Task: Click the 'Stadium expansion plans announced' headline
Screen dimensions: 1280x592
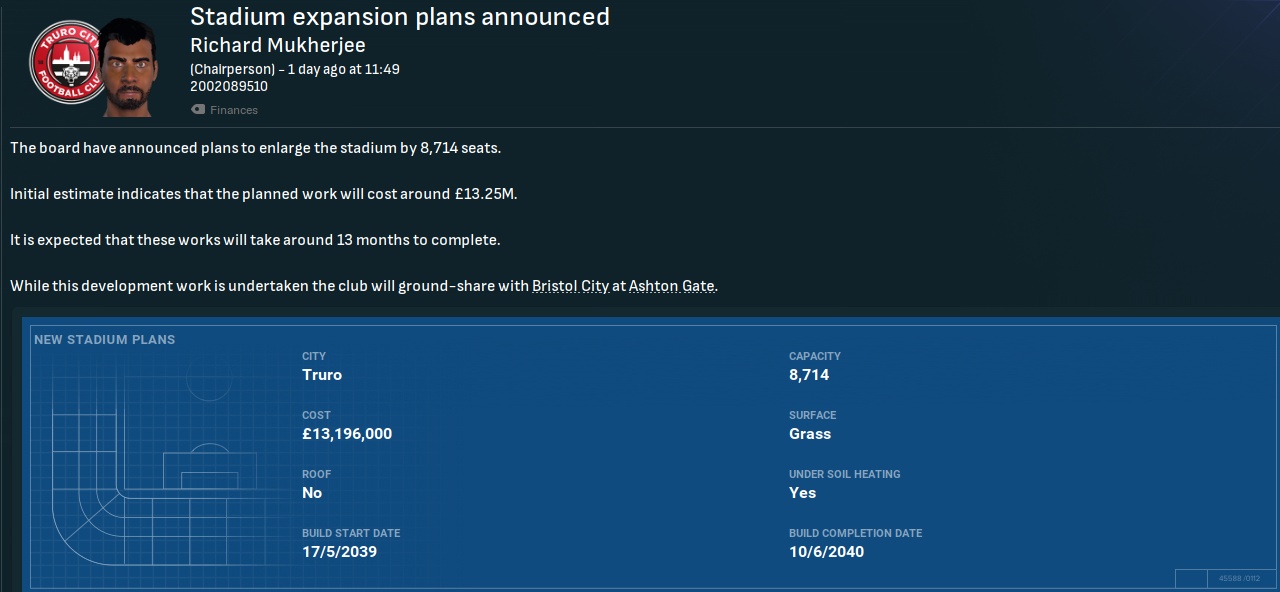Action: point(400,17)
